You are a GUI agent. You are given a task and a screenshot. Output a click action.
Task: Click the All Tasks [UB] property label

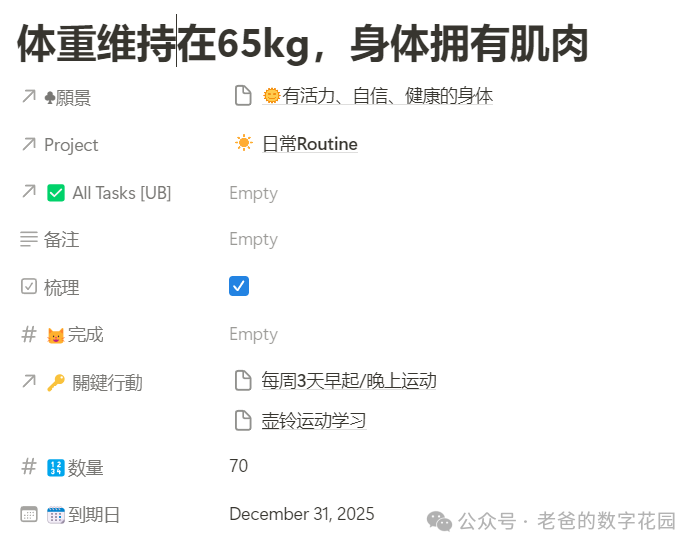click(x=121, y=193)
